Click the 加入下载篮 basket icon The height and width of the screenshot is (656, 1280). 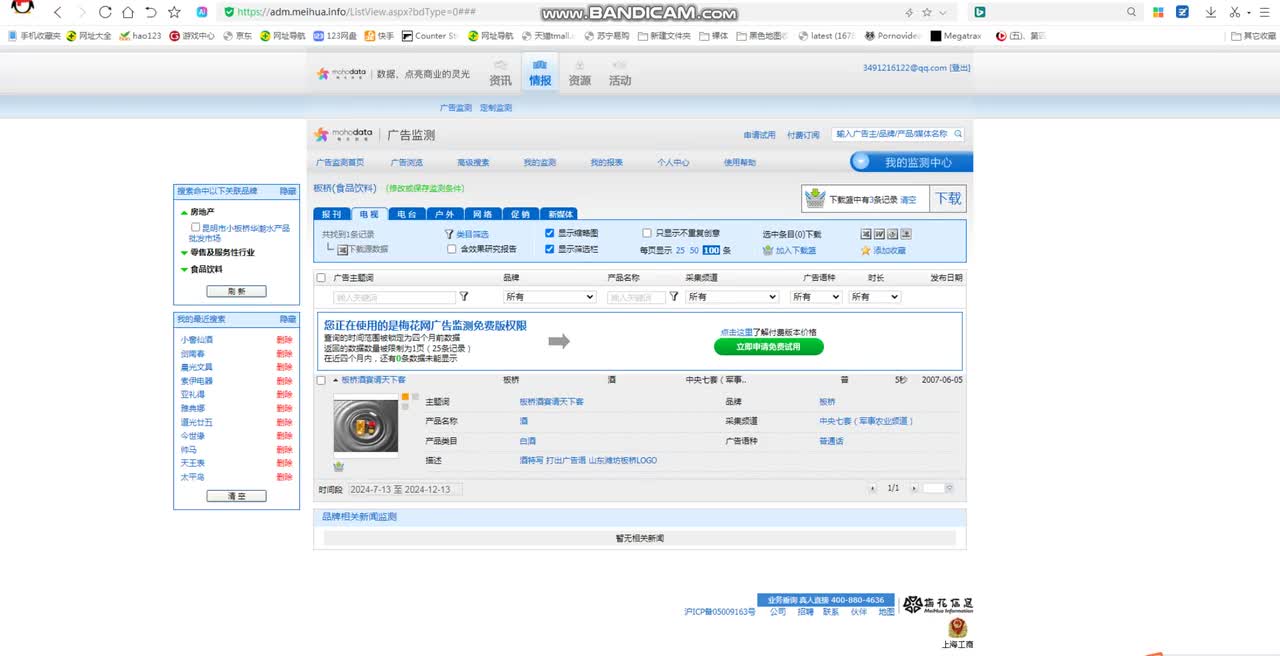768,250
